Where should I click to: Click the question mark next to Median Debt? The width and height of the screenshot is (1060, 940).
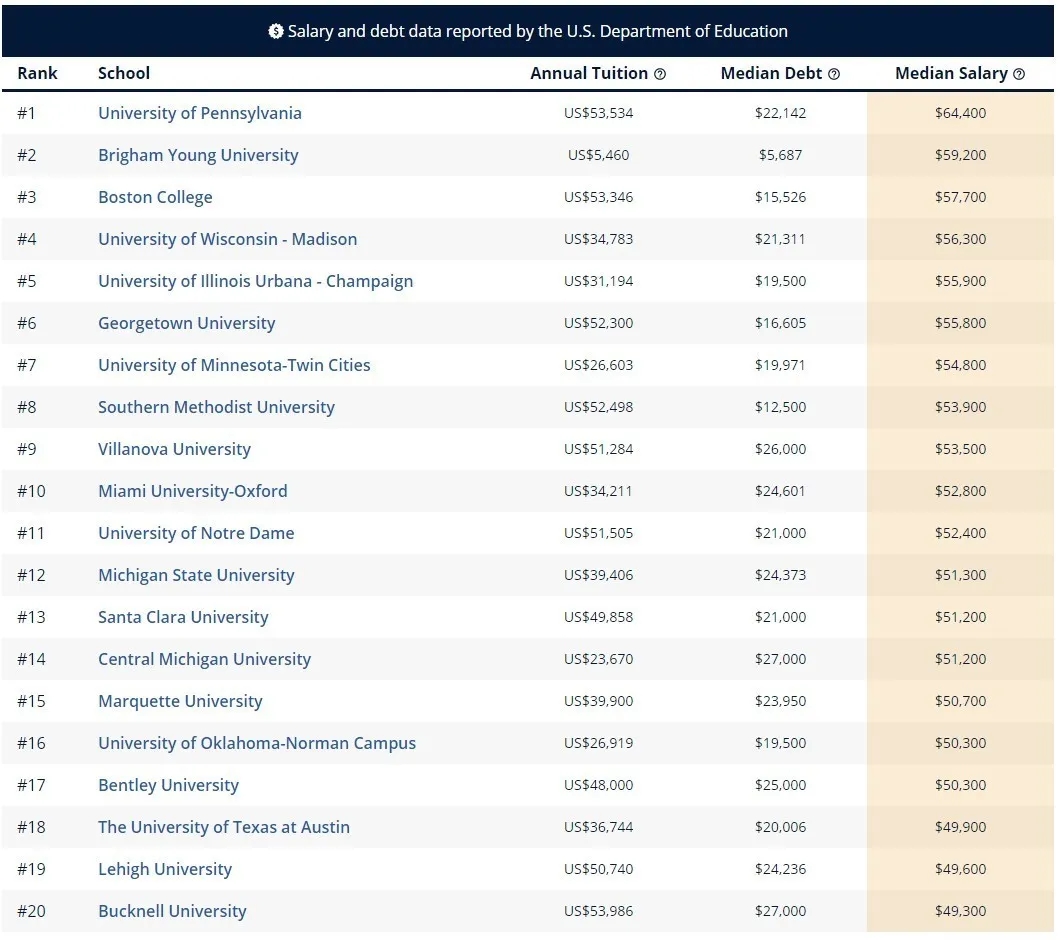click(x=834, y=74)
